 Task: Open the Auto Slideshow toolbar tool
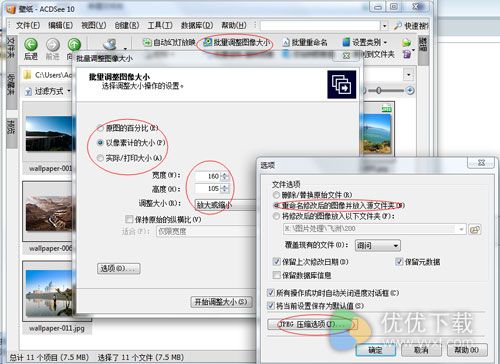[x=169, y=42]
